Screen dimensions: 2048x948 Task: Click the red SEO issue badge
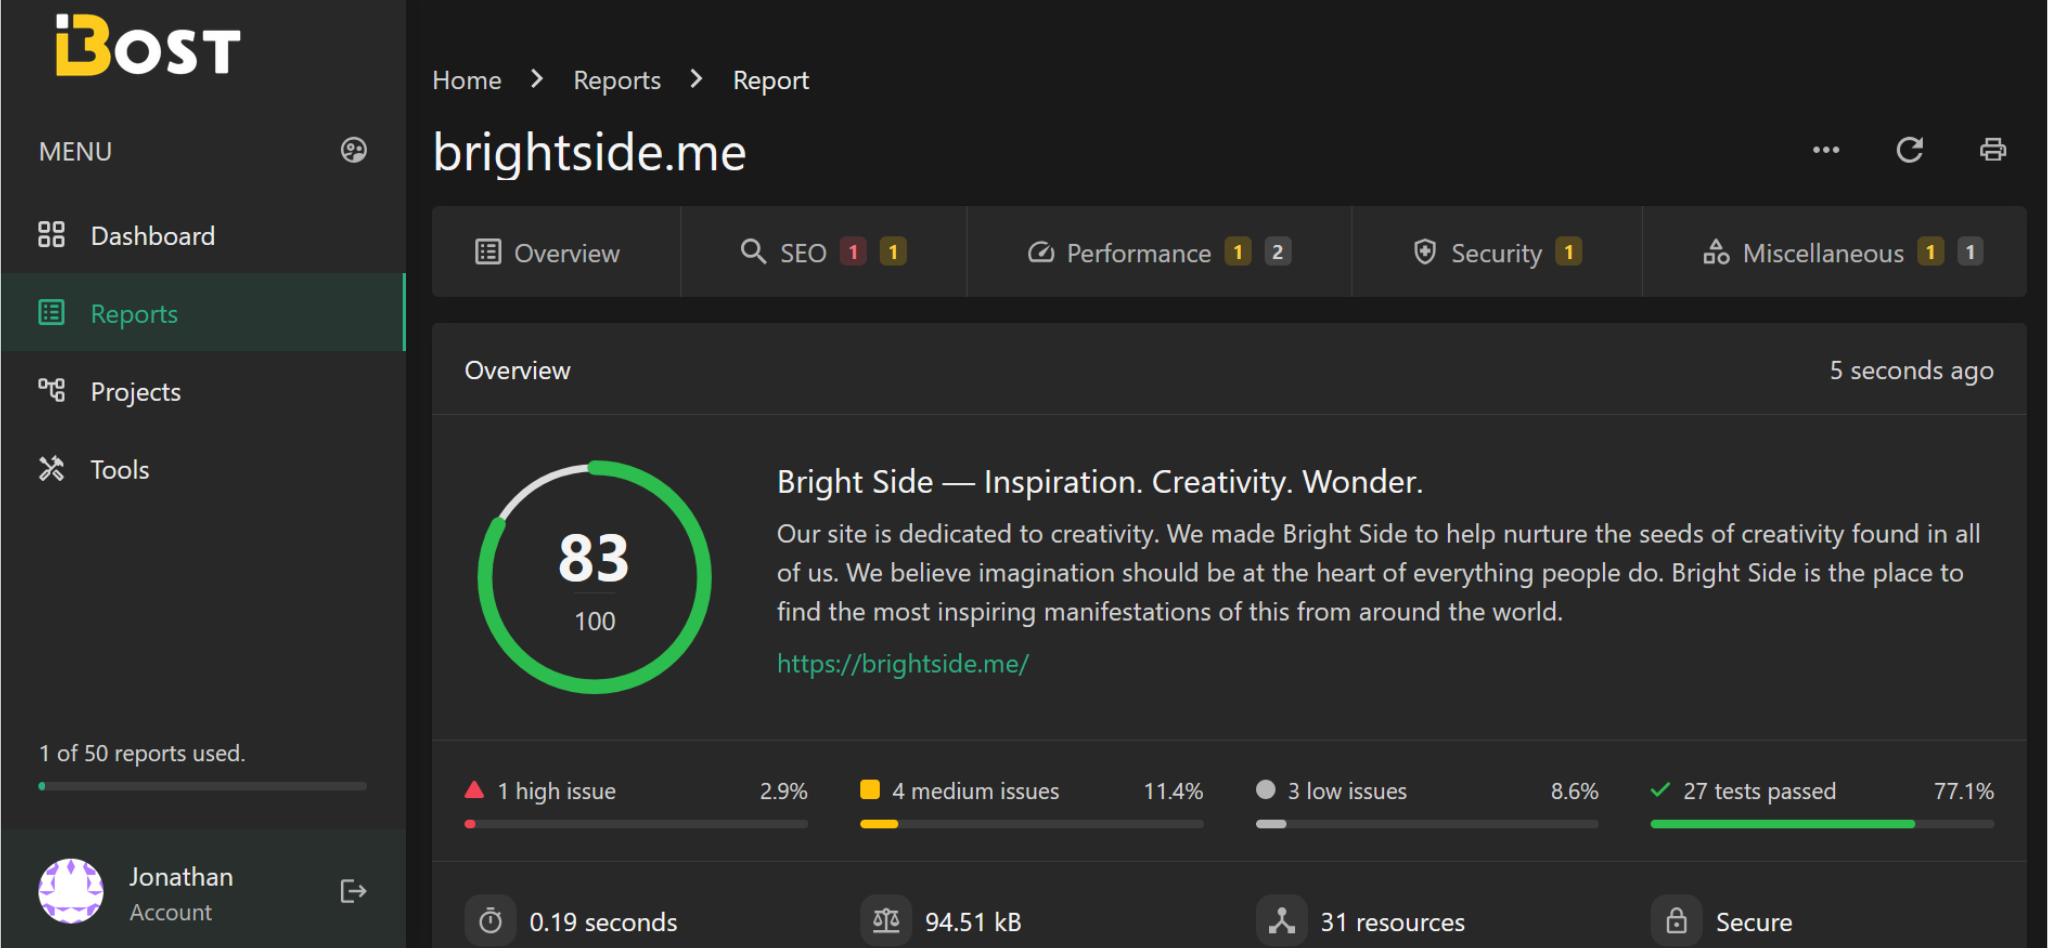click(x=853, y=252)
